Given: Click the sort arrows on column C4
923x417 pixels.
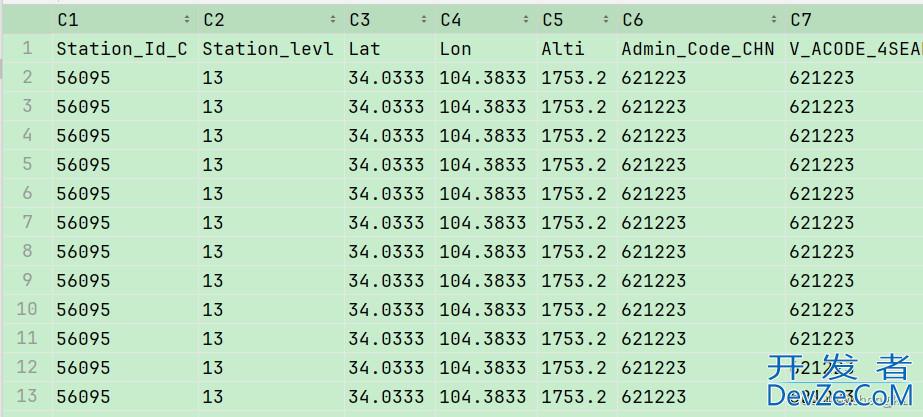Looking at the screenshot, I should (526, 20).
